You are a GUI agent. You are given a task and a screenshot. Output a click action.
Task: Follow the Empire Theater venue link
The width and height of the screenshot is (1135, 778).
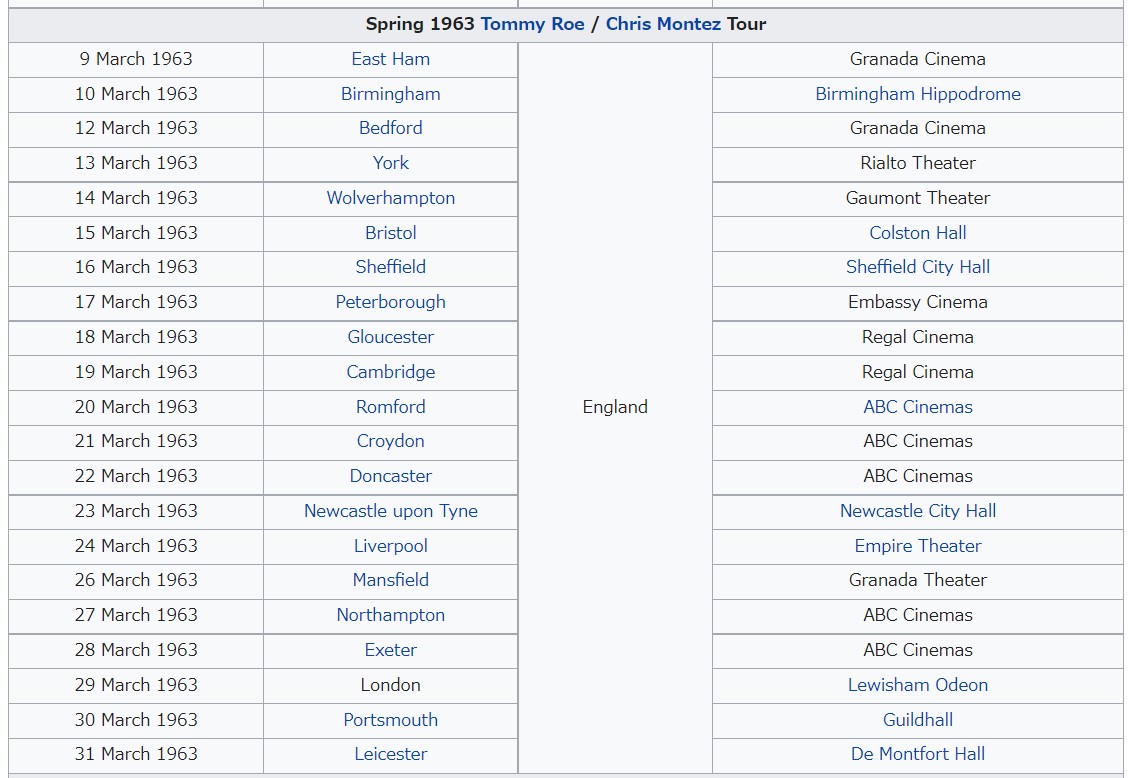pyautogui.click(x=918, y=546)
